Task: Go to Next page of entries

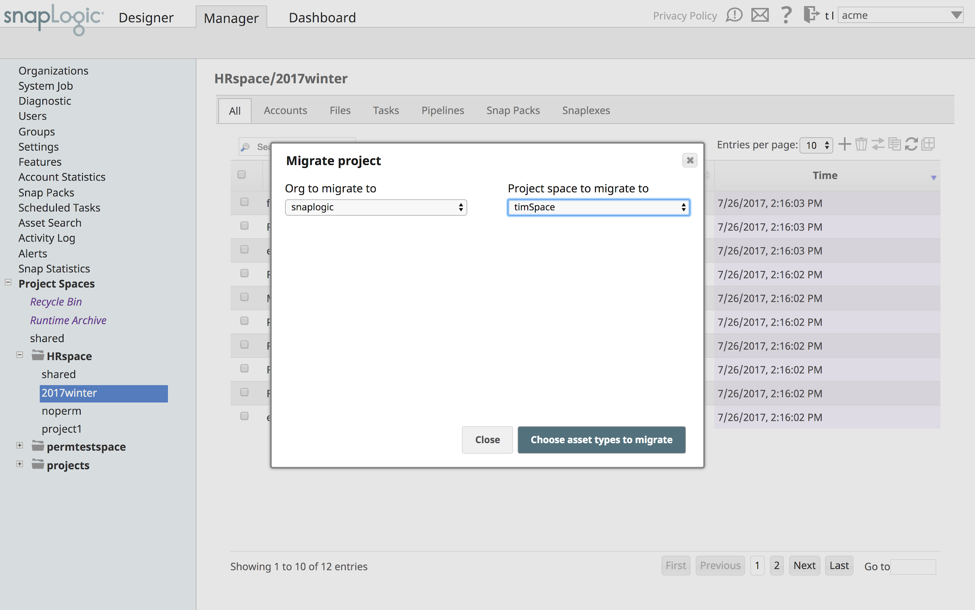Action: point(804,565)
